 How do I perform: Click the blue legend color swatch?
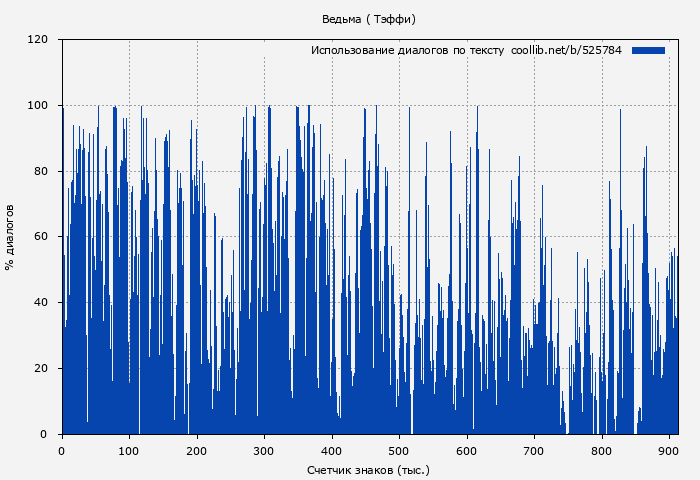click(x=648, y=50)
